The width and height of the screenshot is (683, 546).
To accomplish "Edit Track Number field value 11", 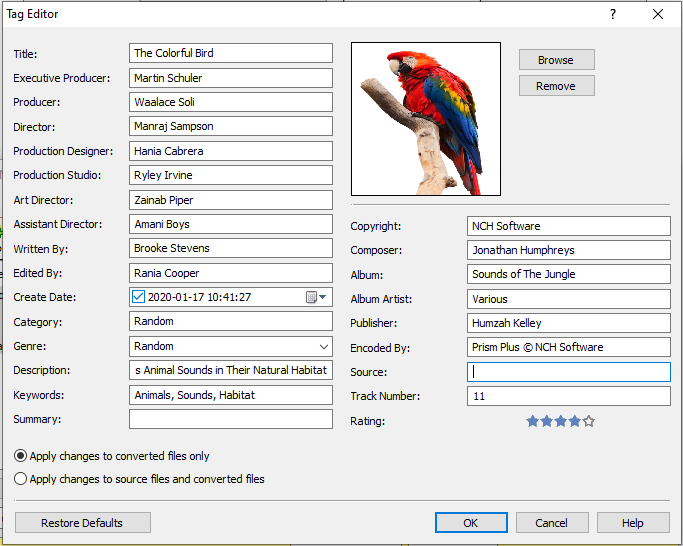I will click(569, 396).
